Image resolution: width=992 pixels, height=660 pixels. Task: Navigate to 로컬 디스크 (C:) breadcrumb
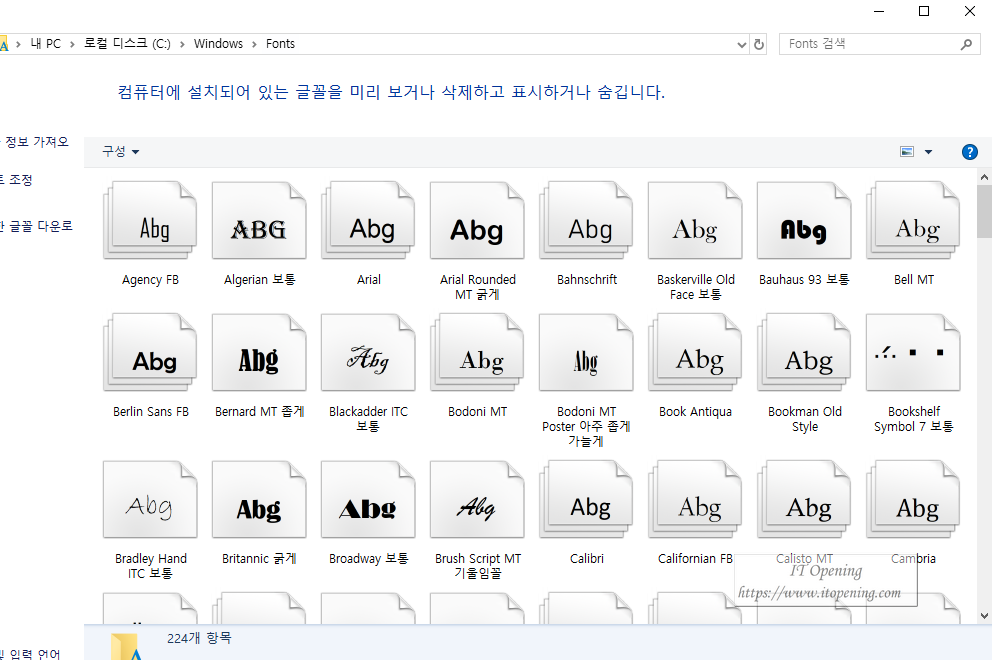(x=127, y=44)
